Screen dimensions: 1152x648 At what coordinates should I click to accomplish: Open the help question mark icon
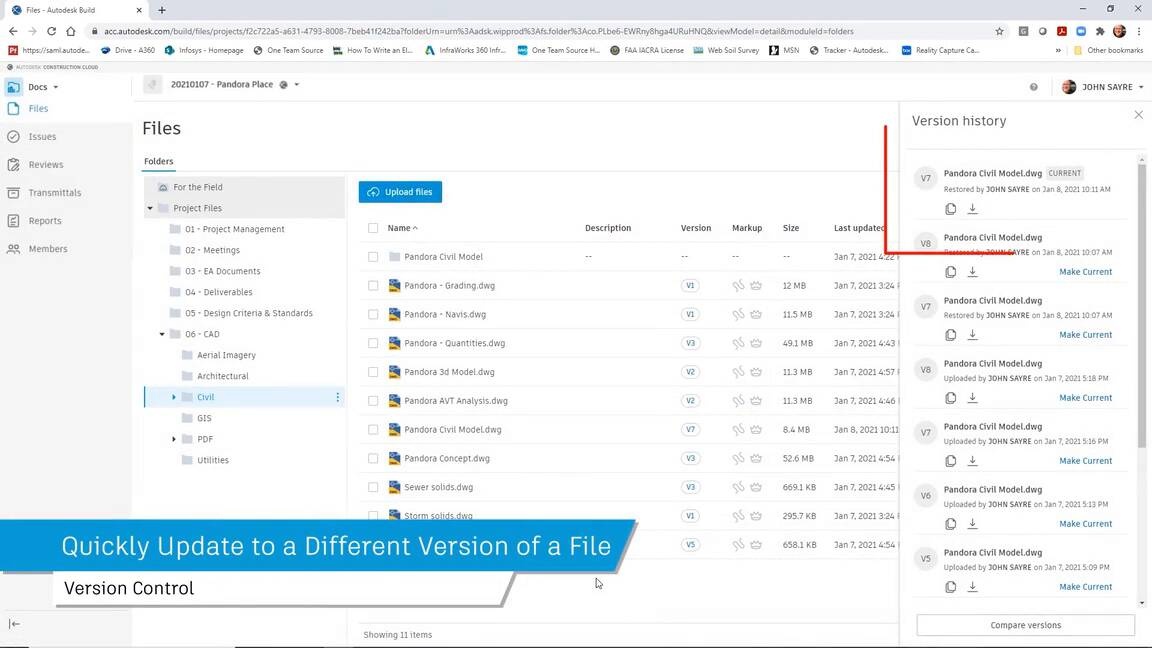click(x=1034, y=87)
